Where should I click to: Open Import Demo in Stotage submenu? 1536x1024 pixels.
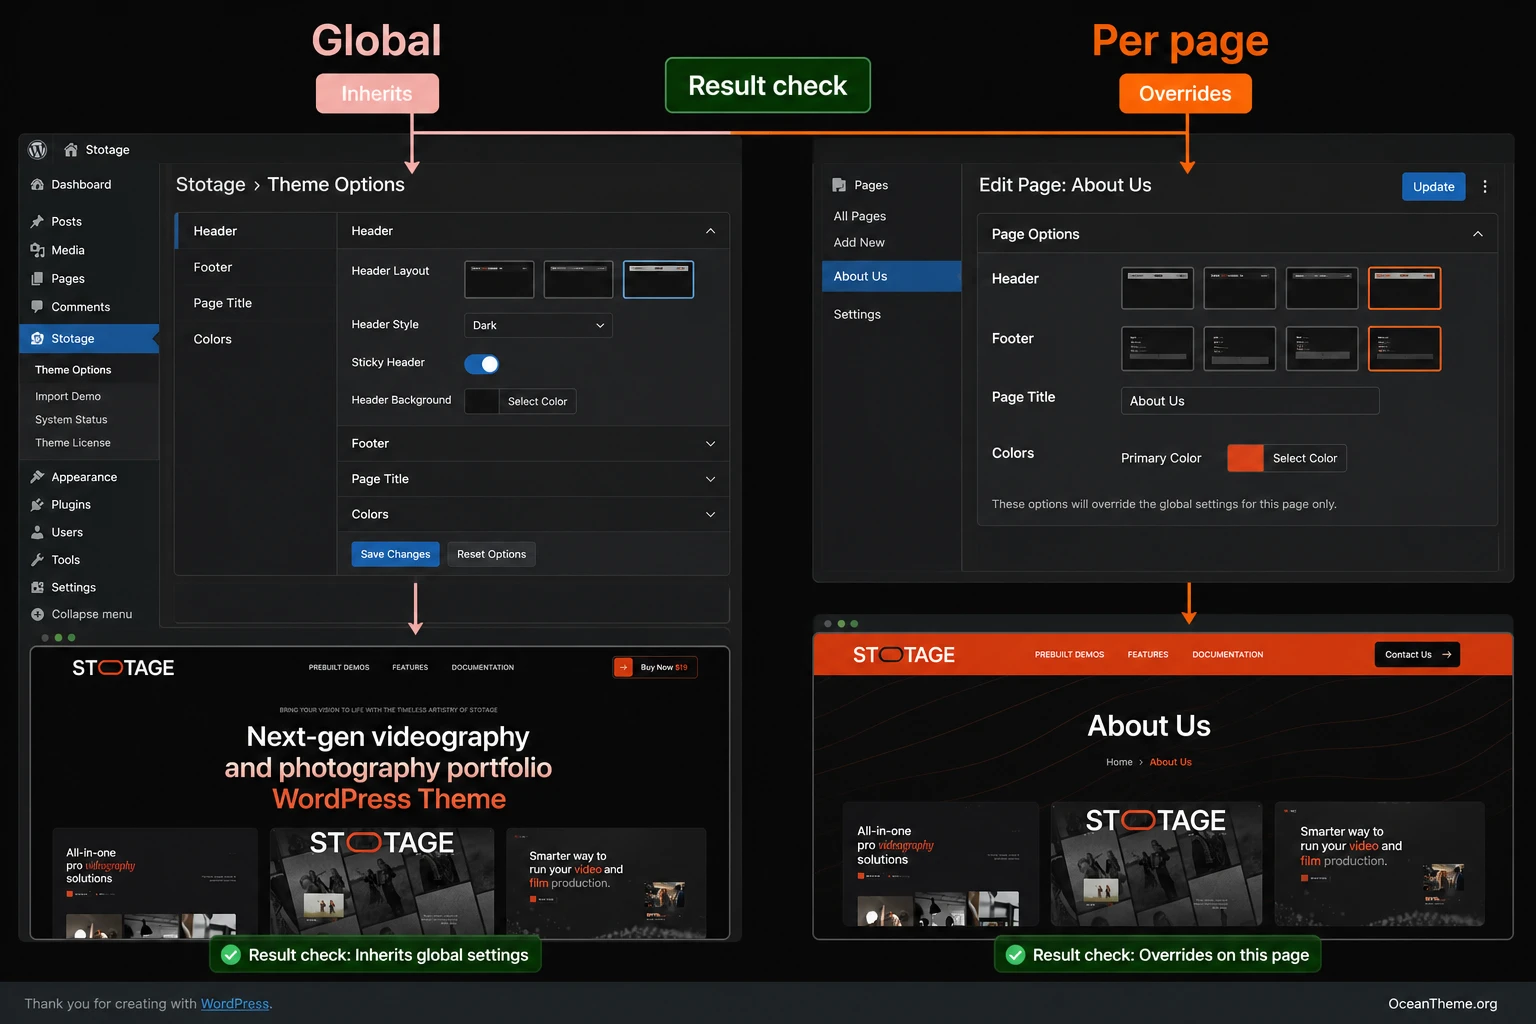[68, 397]
